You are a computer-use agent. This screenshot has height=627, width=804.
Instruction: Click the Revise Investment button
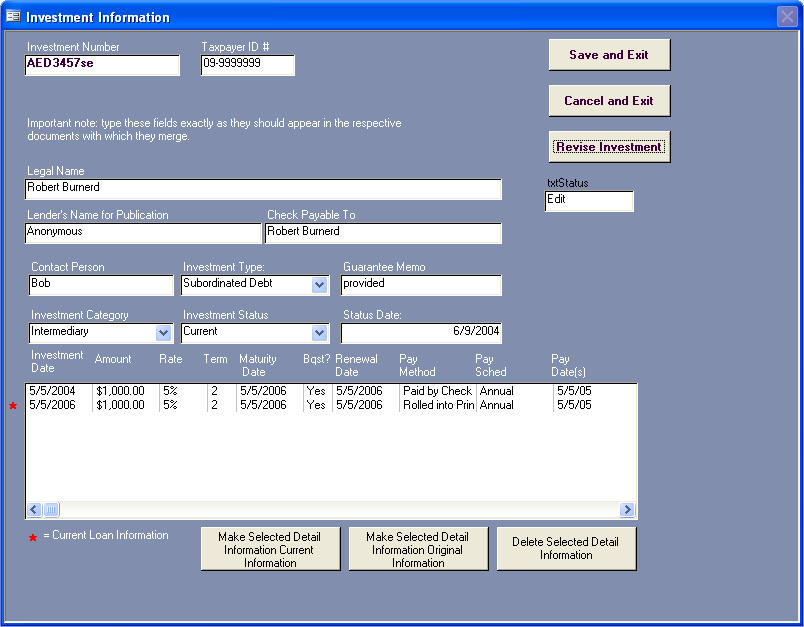coord(609,147)
